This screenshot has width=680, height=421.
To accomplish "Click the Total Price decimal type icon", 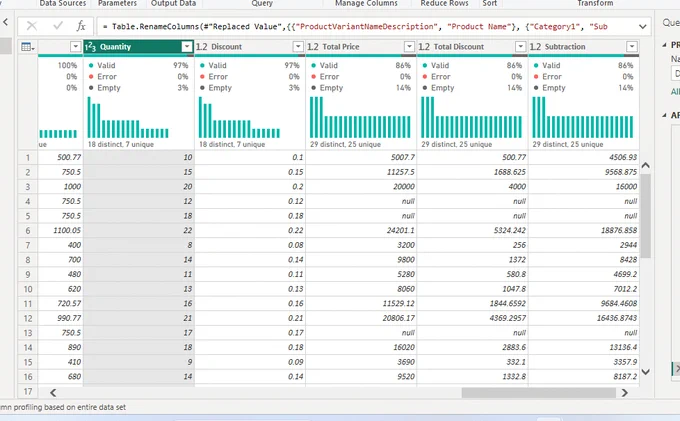I will tap(313, 47).
